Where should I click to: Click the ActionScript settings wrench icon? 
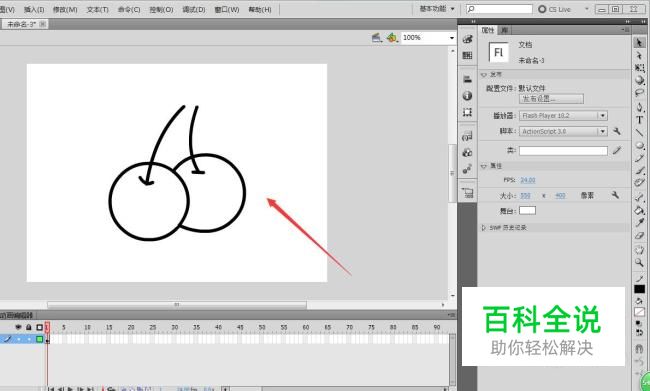pyautogui.click(x=616, y=131)
